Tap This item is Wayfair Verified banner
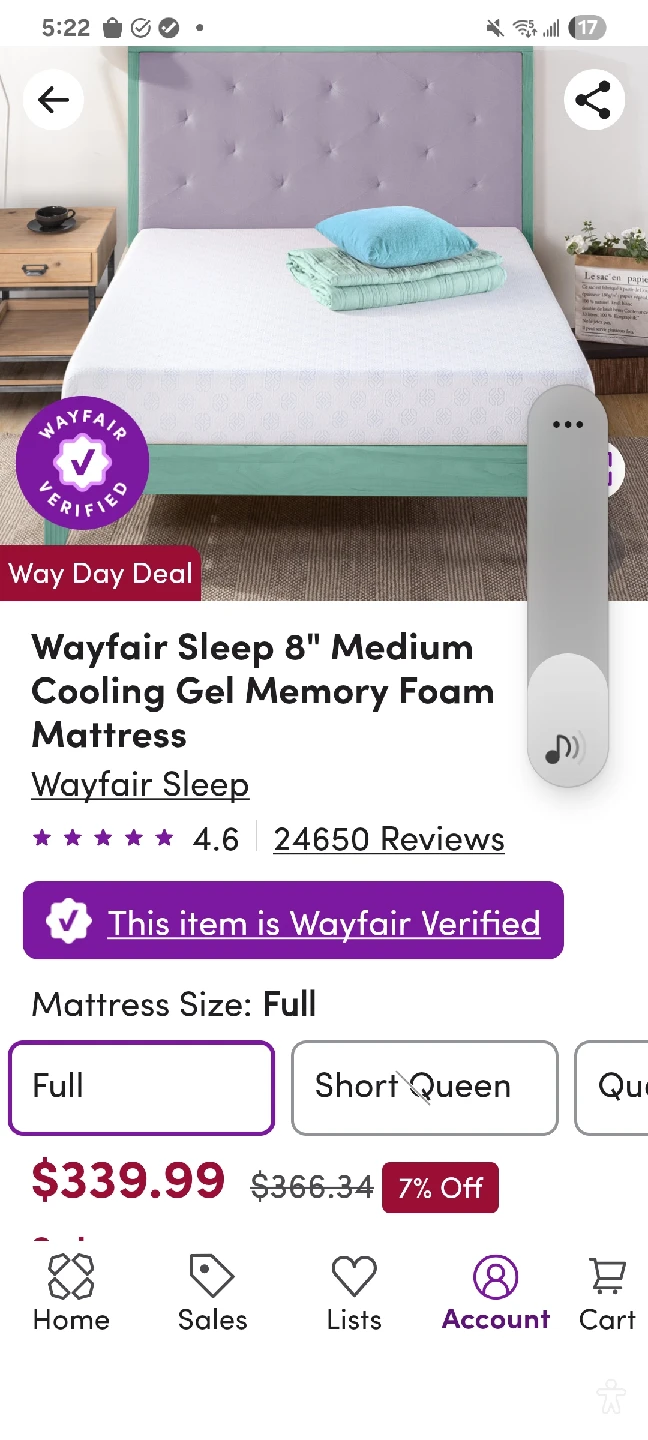 [293, 920]
